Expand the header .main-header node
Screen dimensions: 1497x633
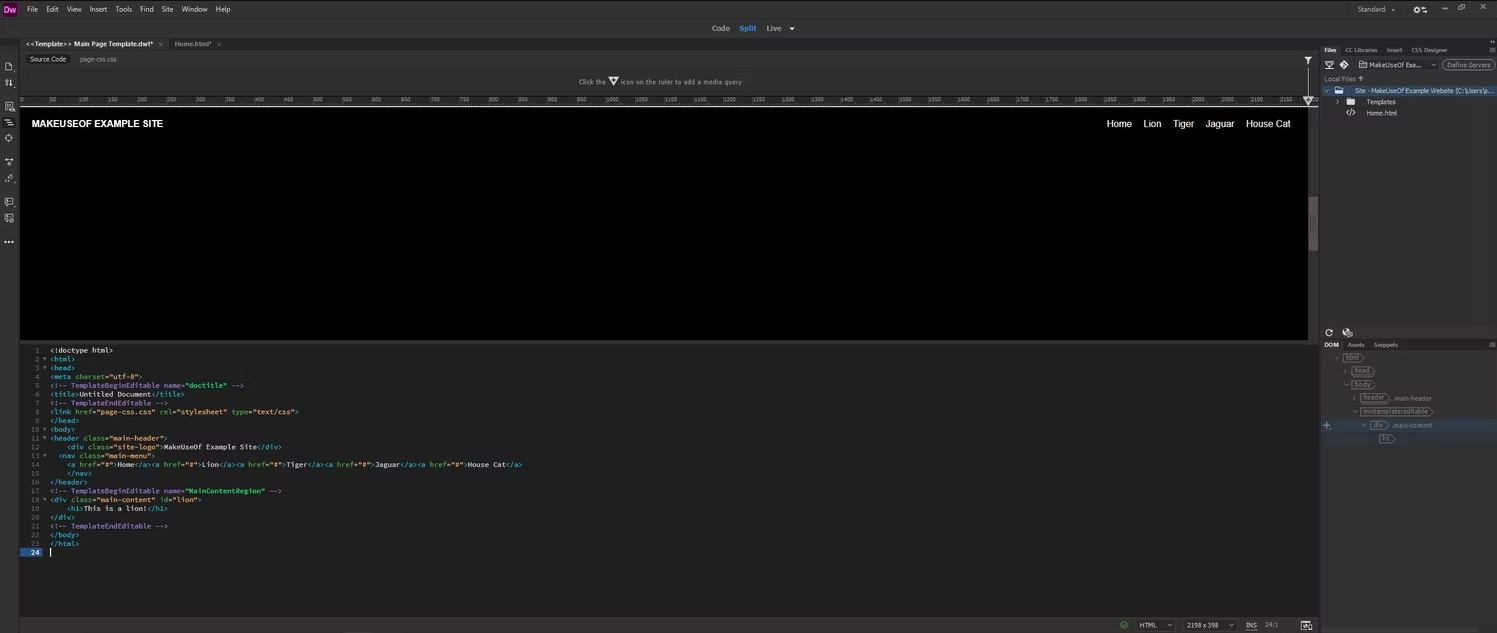1354,398
